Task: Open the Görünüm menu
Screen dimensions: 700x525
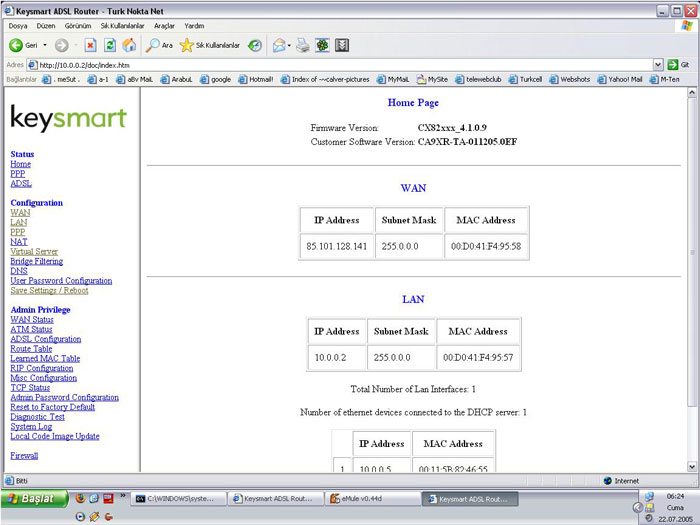Action: point(78,26)
